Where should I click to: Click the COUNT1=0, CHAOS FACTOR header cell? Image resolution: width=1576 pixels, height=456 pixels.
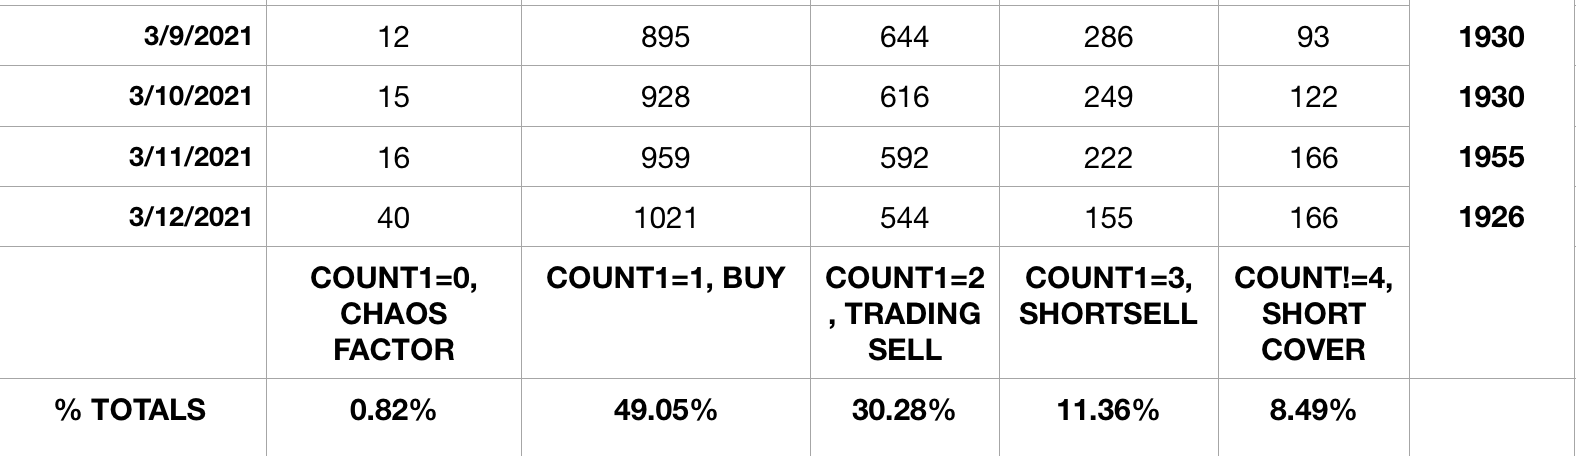pos(394,313)
